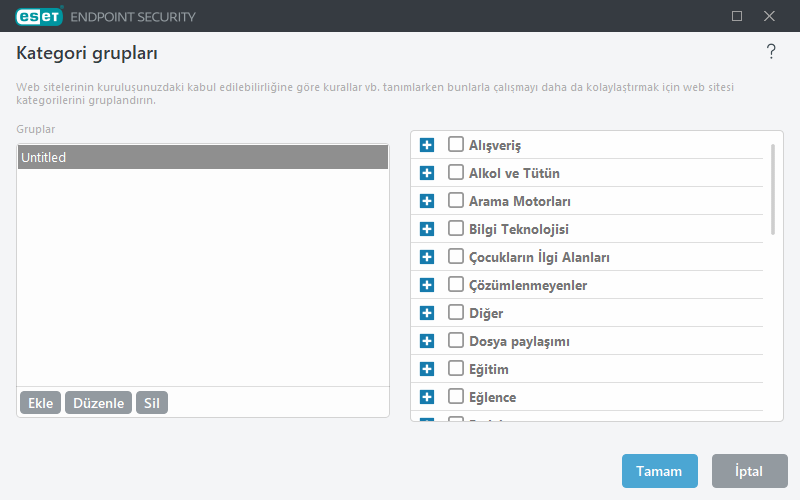Click plus icon beside Eğitim
800x500 pixels.
[427, 369]
